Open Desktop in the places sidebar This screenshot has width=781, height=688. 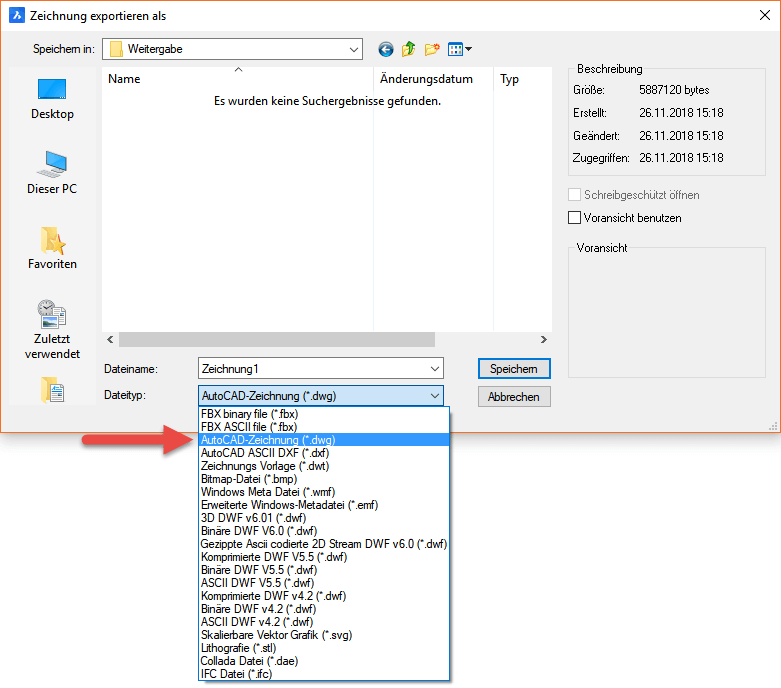coord(52,98)
